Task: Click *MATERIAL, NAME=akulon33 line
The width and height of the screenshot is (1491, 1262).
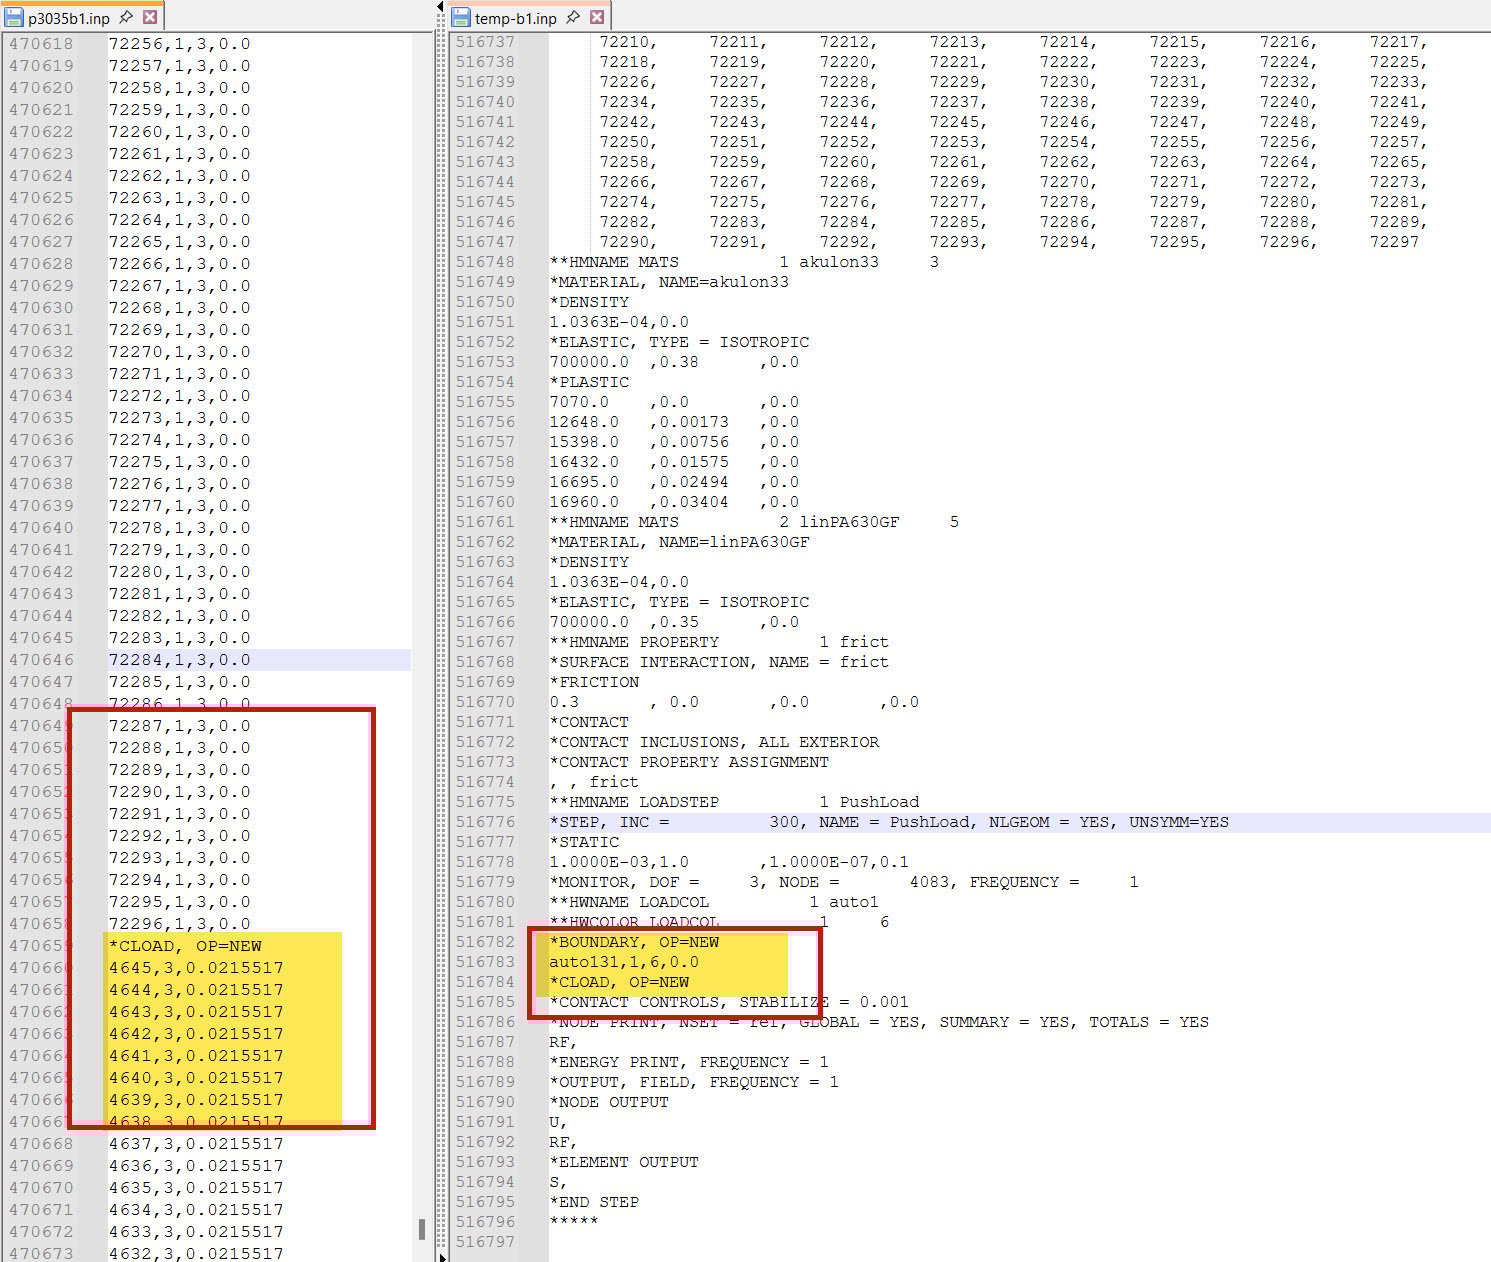Action: [669, 282]
